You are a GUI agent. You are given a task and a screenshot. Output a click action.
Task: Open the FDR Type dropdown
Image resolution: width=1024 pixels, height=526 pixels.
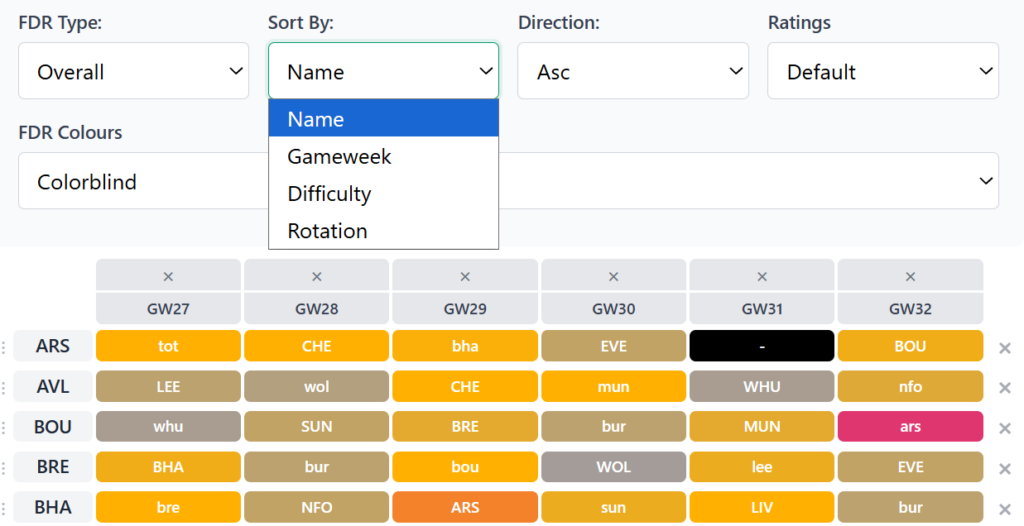pos(133,71)
